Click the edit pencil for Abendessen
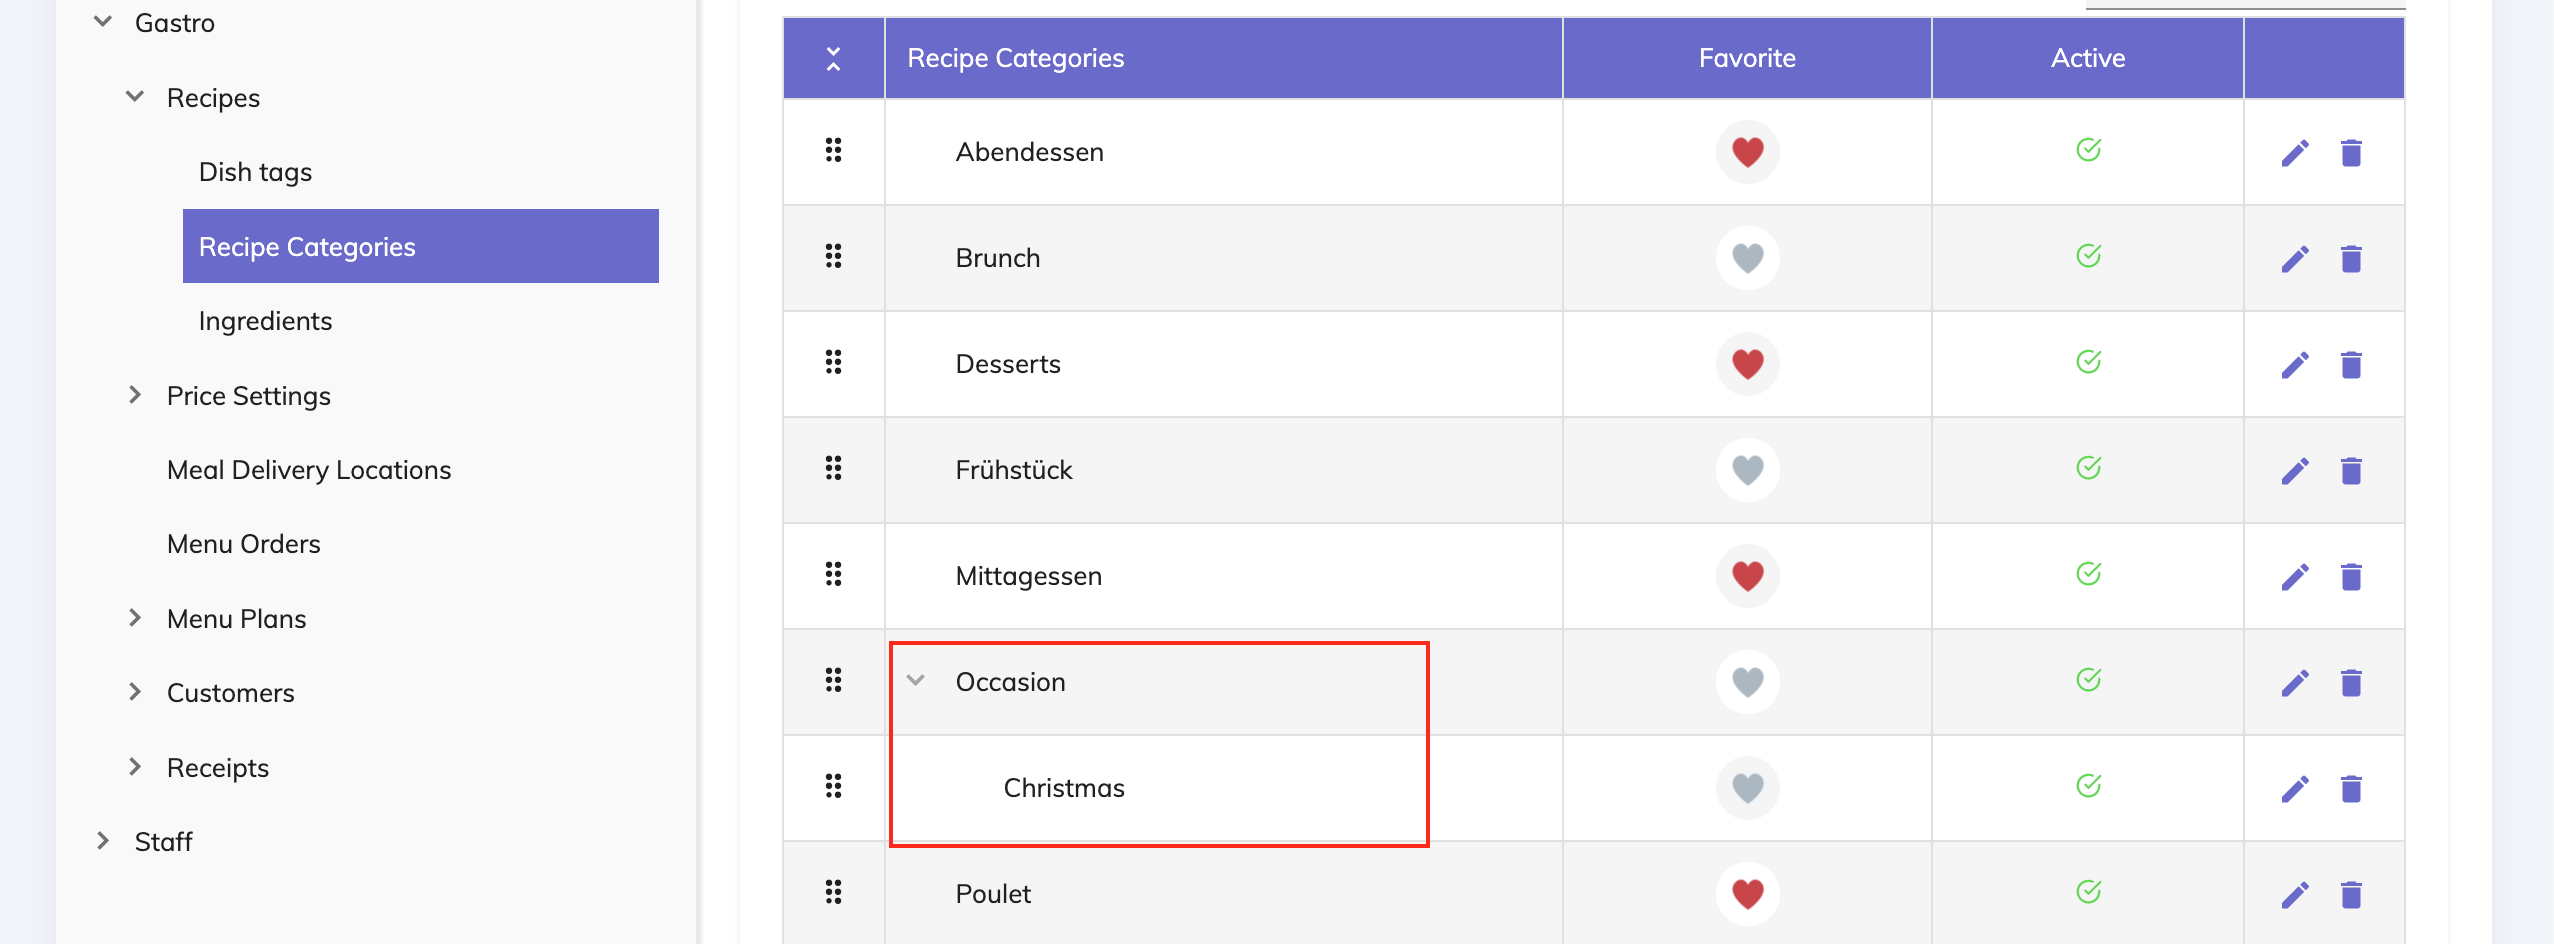The image size is (2554, 944). point(2295,153)
